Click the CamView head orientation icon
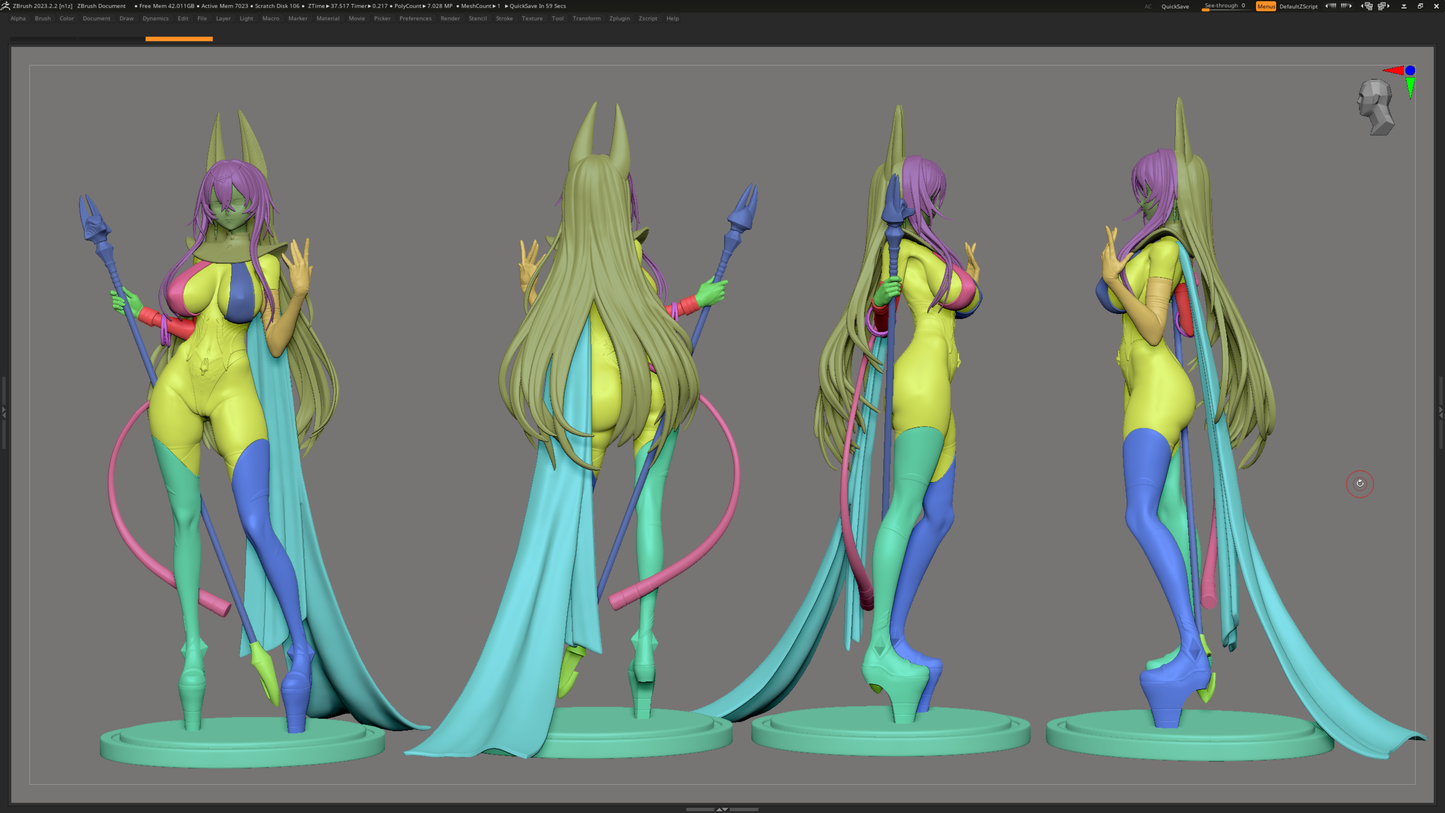 coord(1376,107)
